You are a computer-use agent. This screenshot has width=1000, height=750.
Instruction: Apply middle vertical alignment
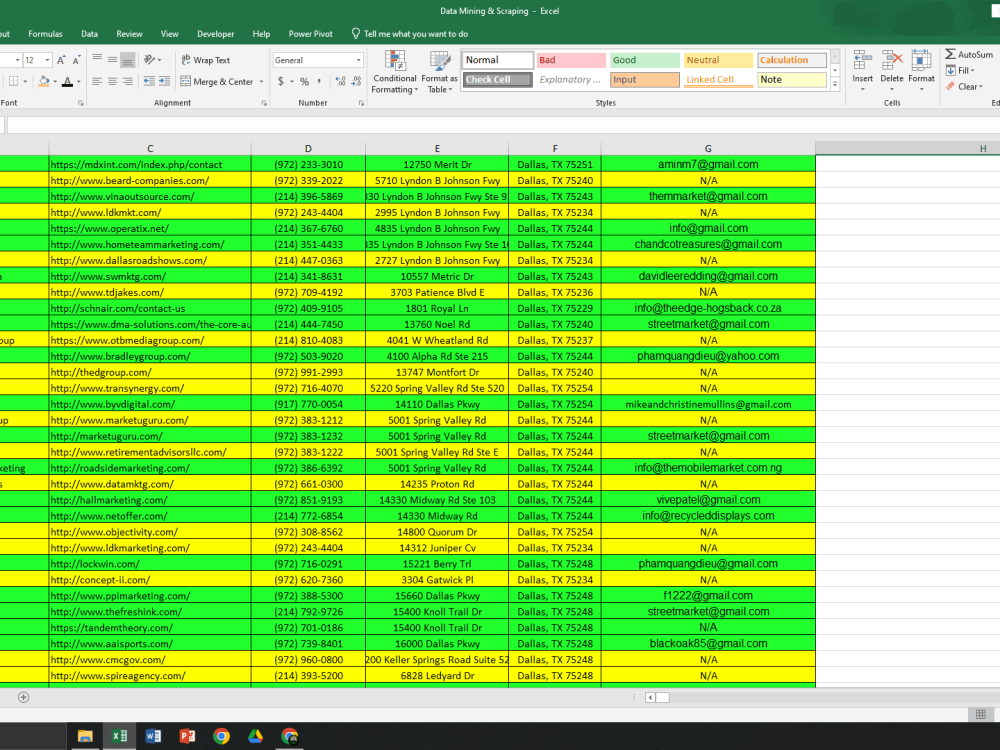pyautogui.click(x=112, y=60)
